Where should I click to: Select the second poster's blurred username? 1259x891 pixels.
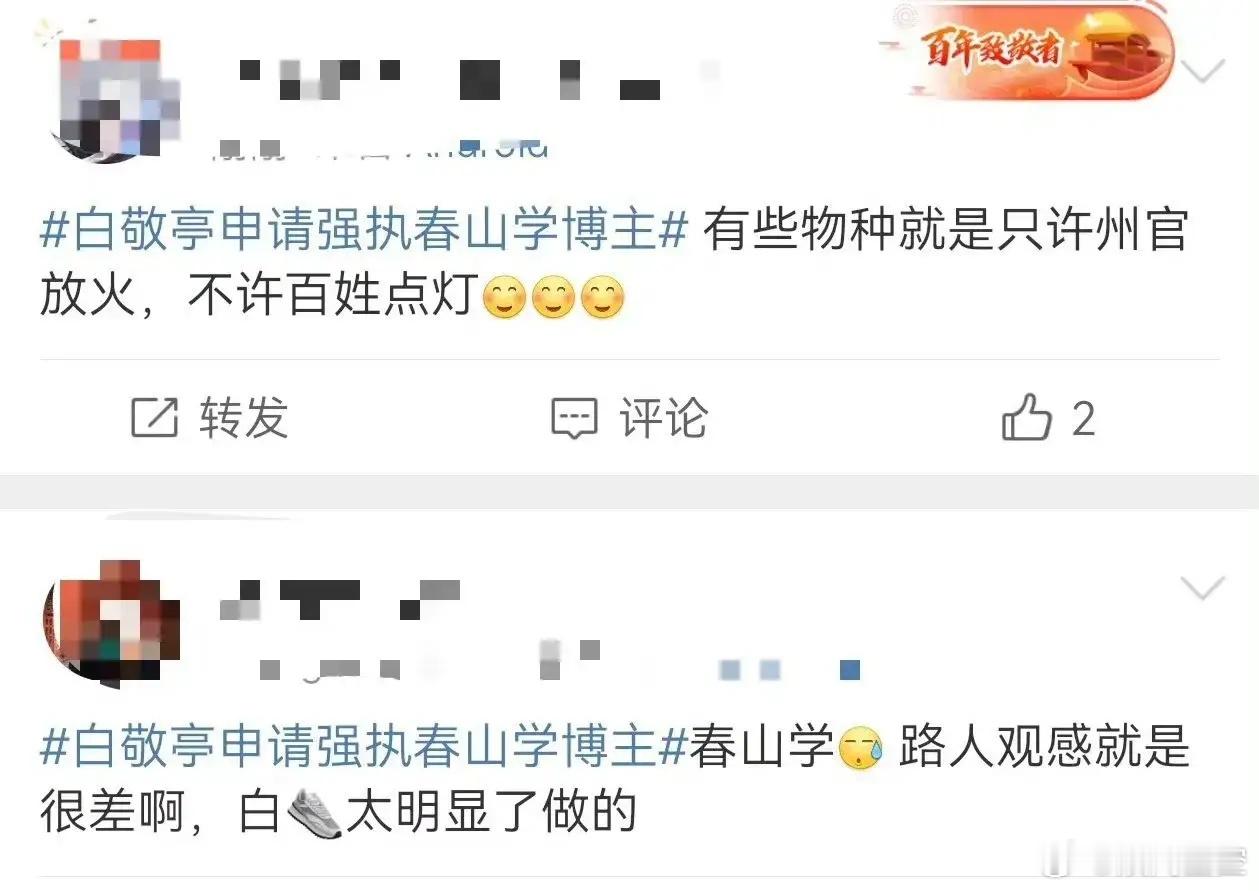[x=340, y=598]
